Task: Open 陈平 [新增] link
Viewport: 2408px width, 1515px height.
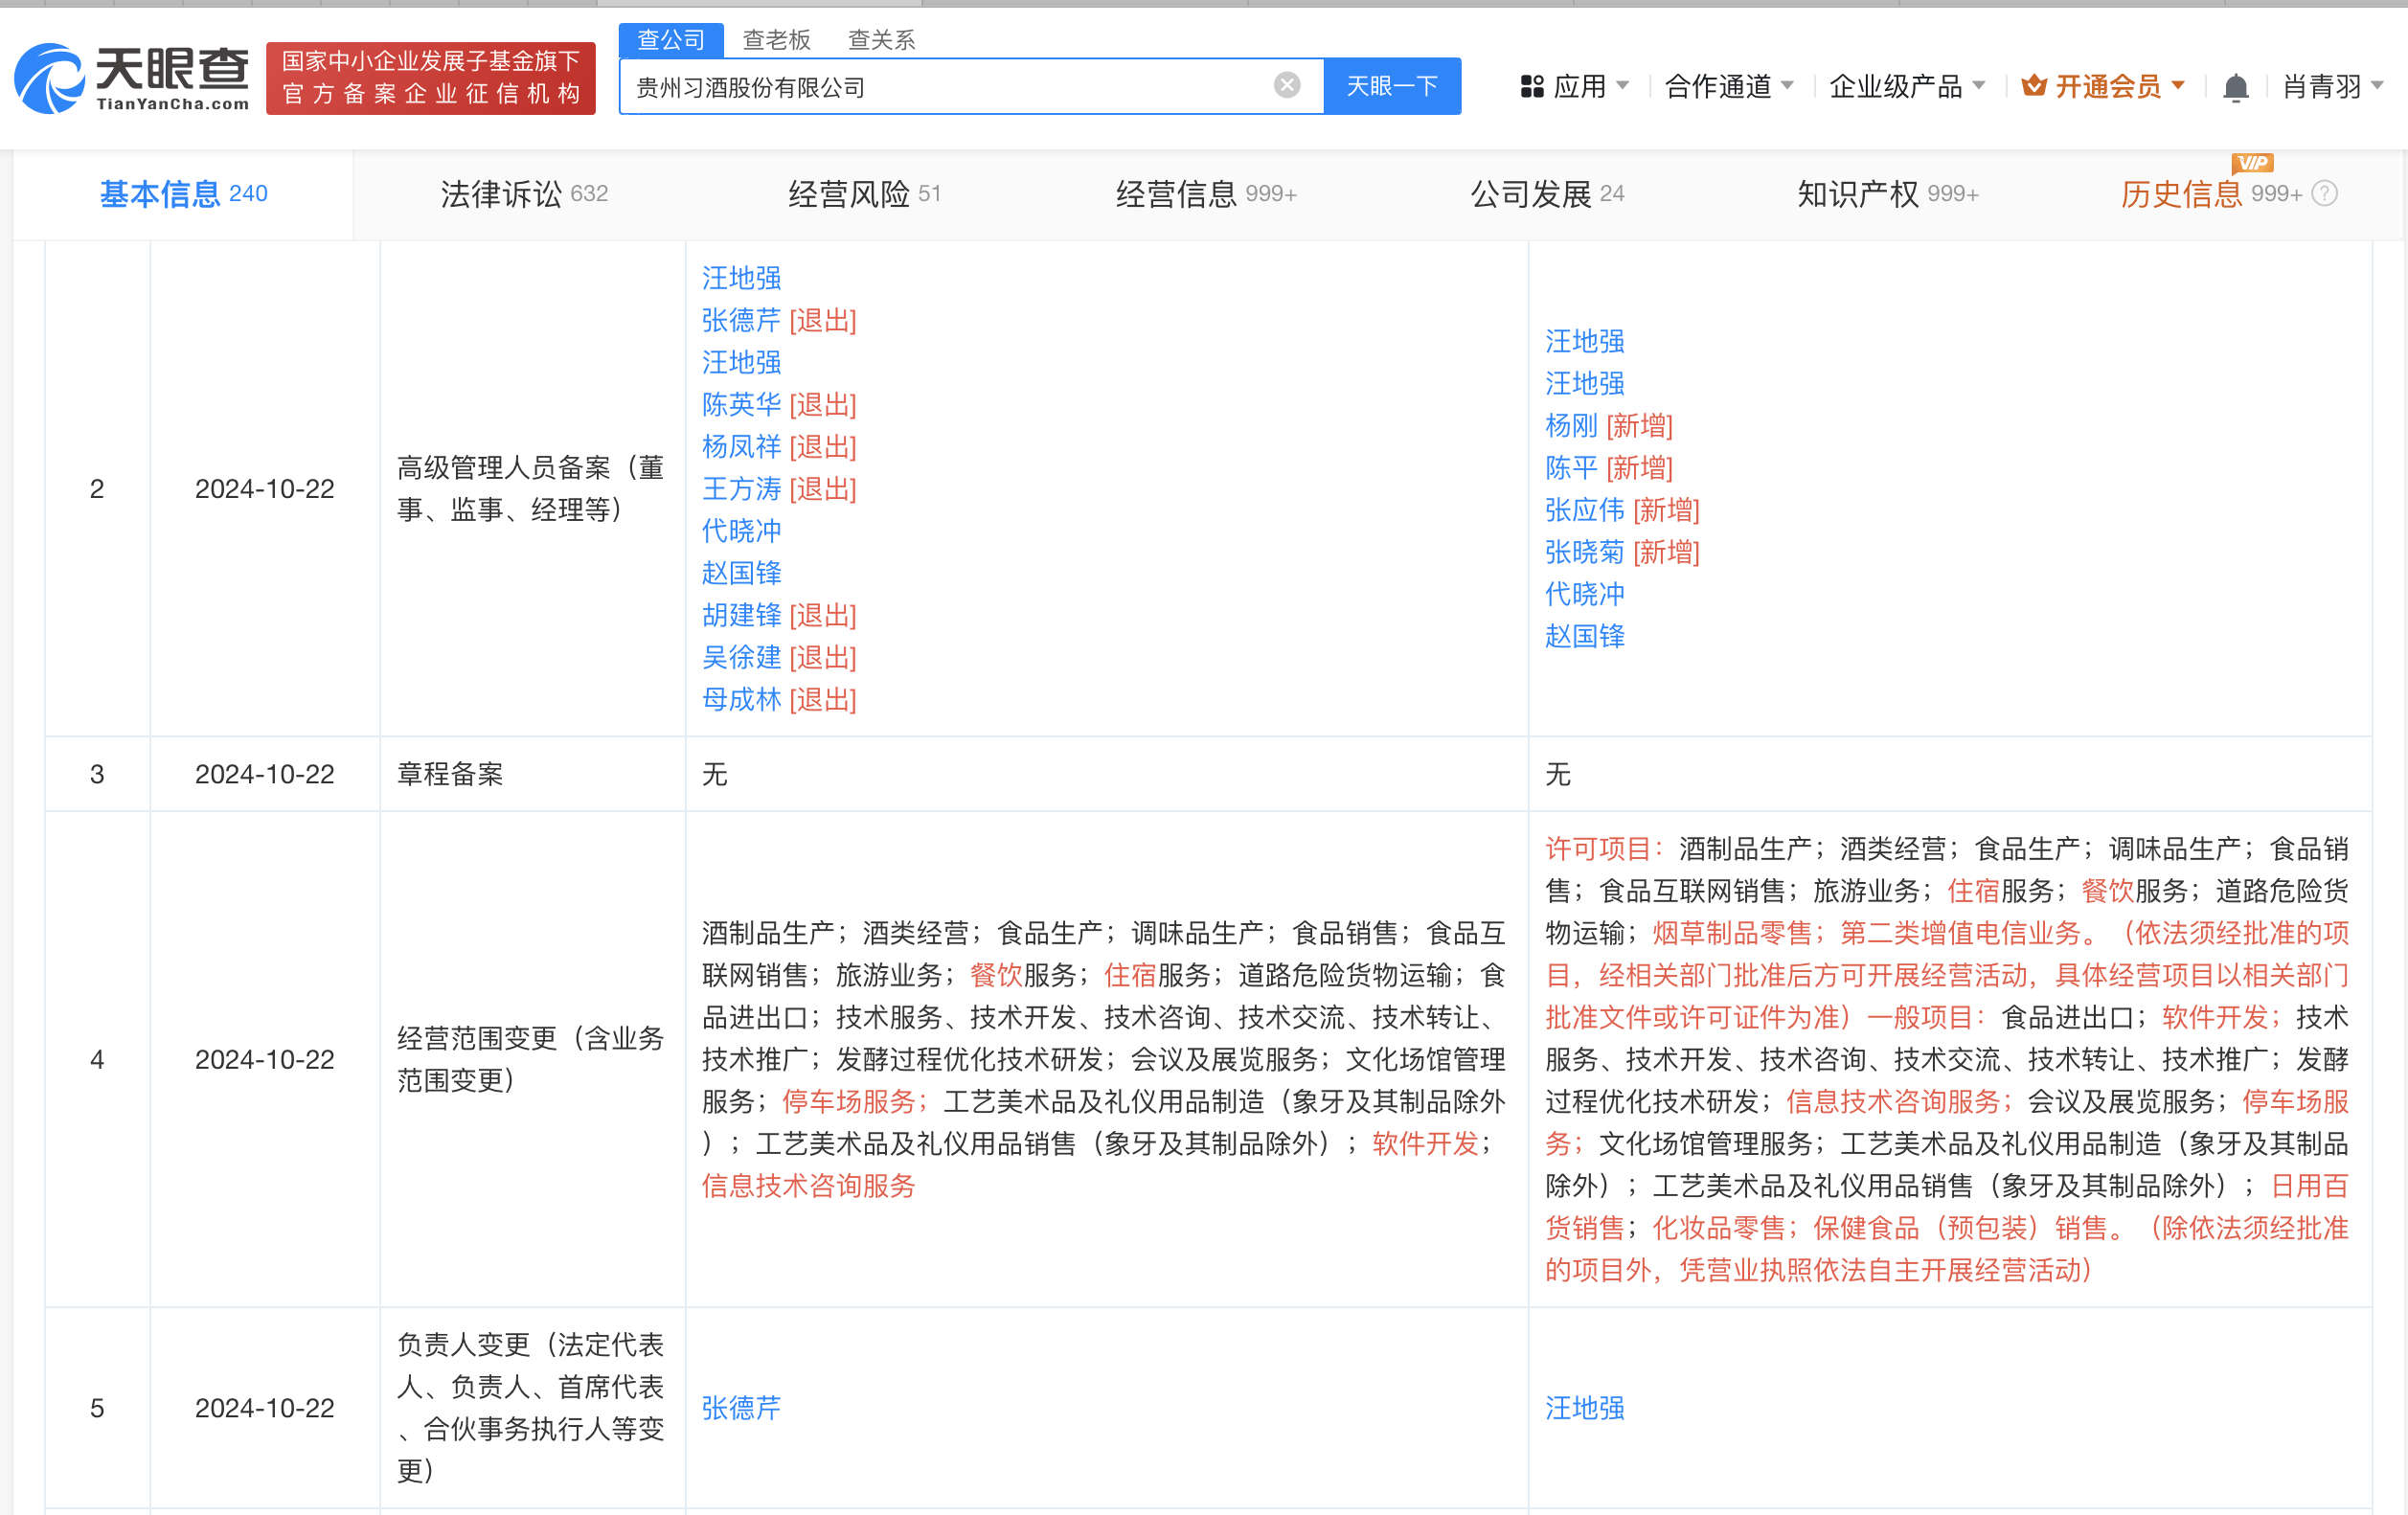Action: [x=1609, y=467]
